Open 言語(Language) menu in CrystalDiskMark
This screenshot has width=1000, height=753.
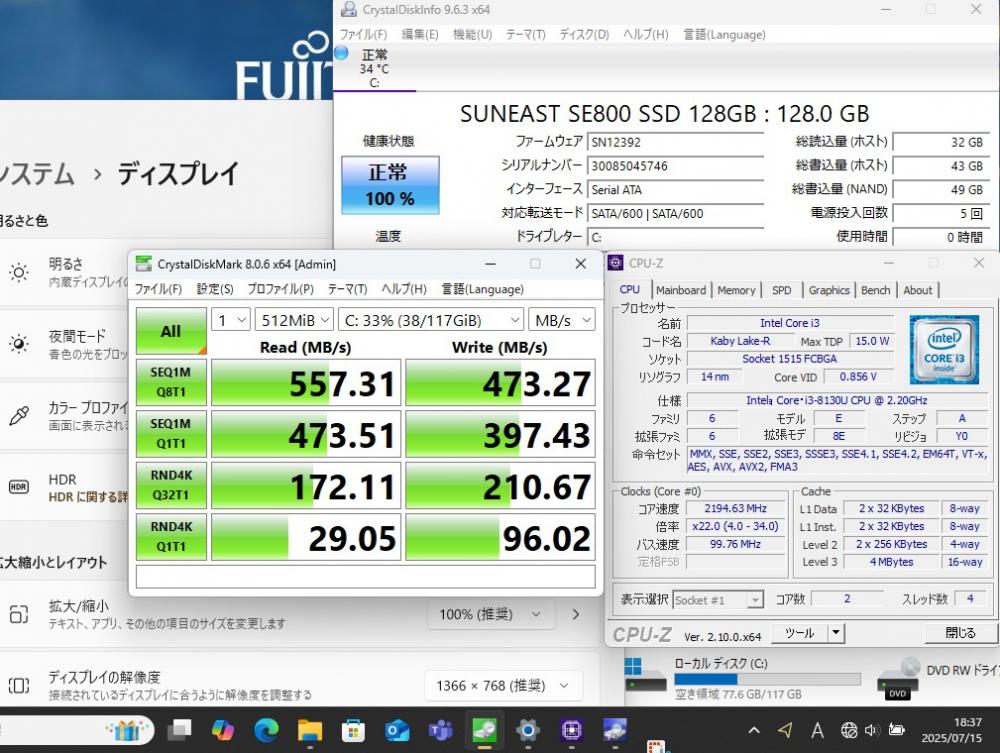tap(482, 289)
